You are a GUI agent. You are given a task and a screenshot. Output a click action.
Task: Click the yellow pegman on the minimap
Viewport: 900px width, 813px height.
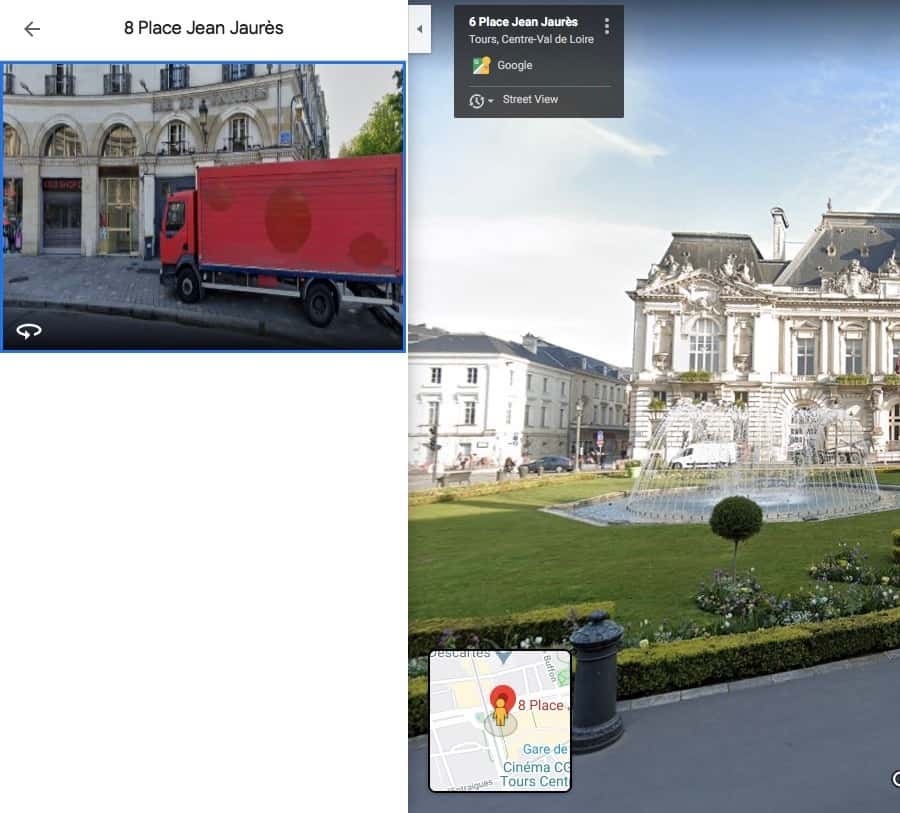500,713
